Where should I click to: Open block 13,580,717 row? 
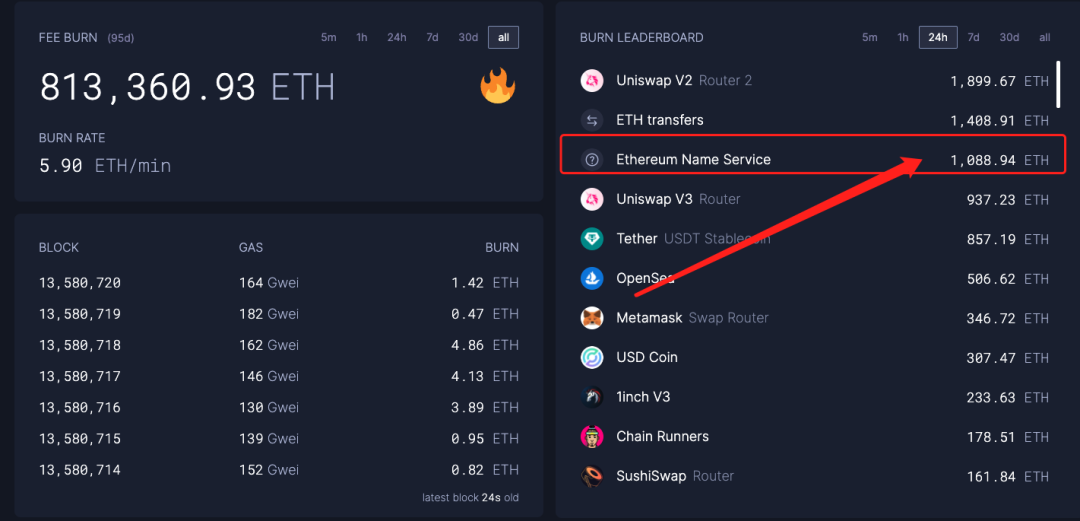click(80, 376)
